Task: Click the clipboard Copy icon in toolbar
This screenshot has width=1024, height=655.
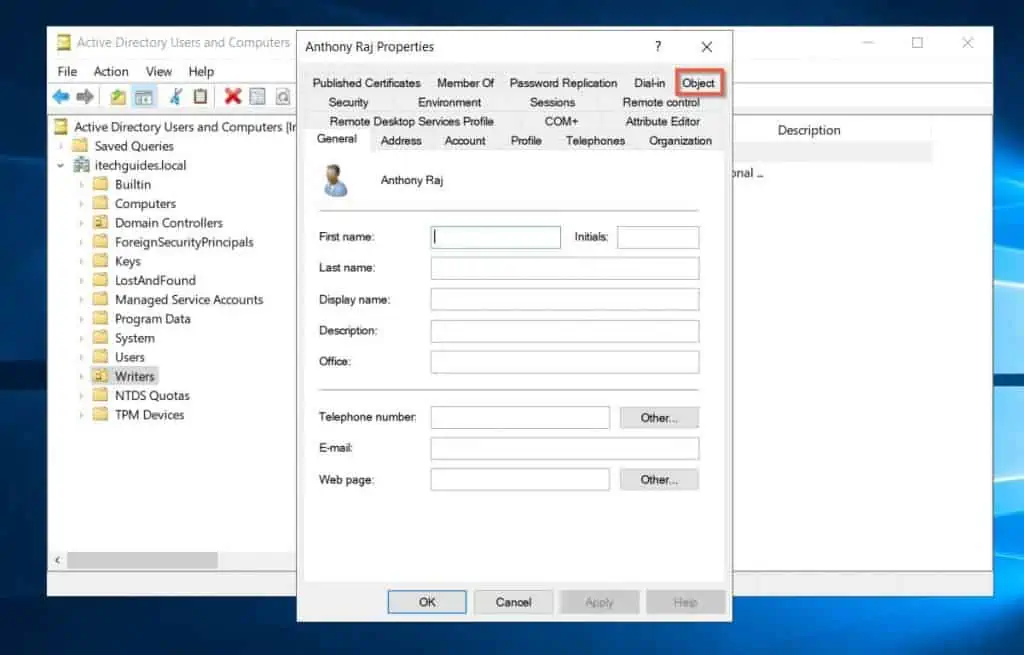Action: tap(200, 97)
